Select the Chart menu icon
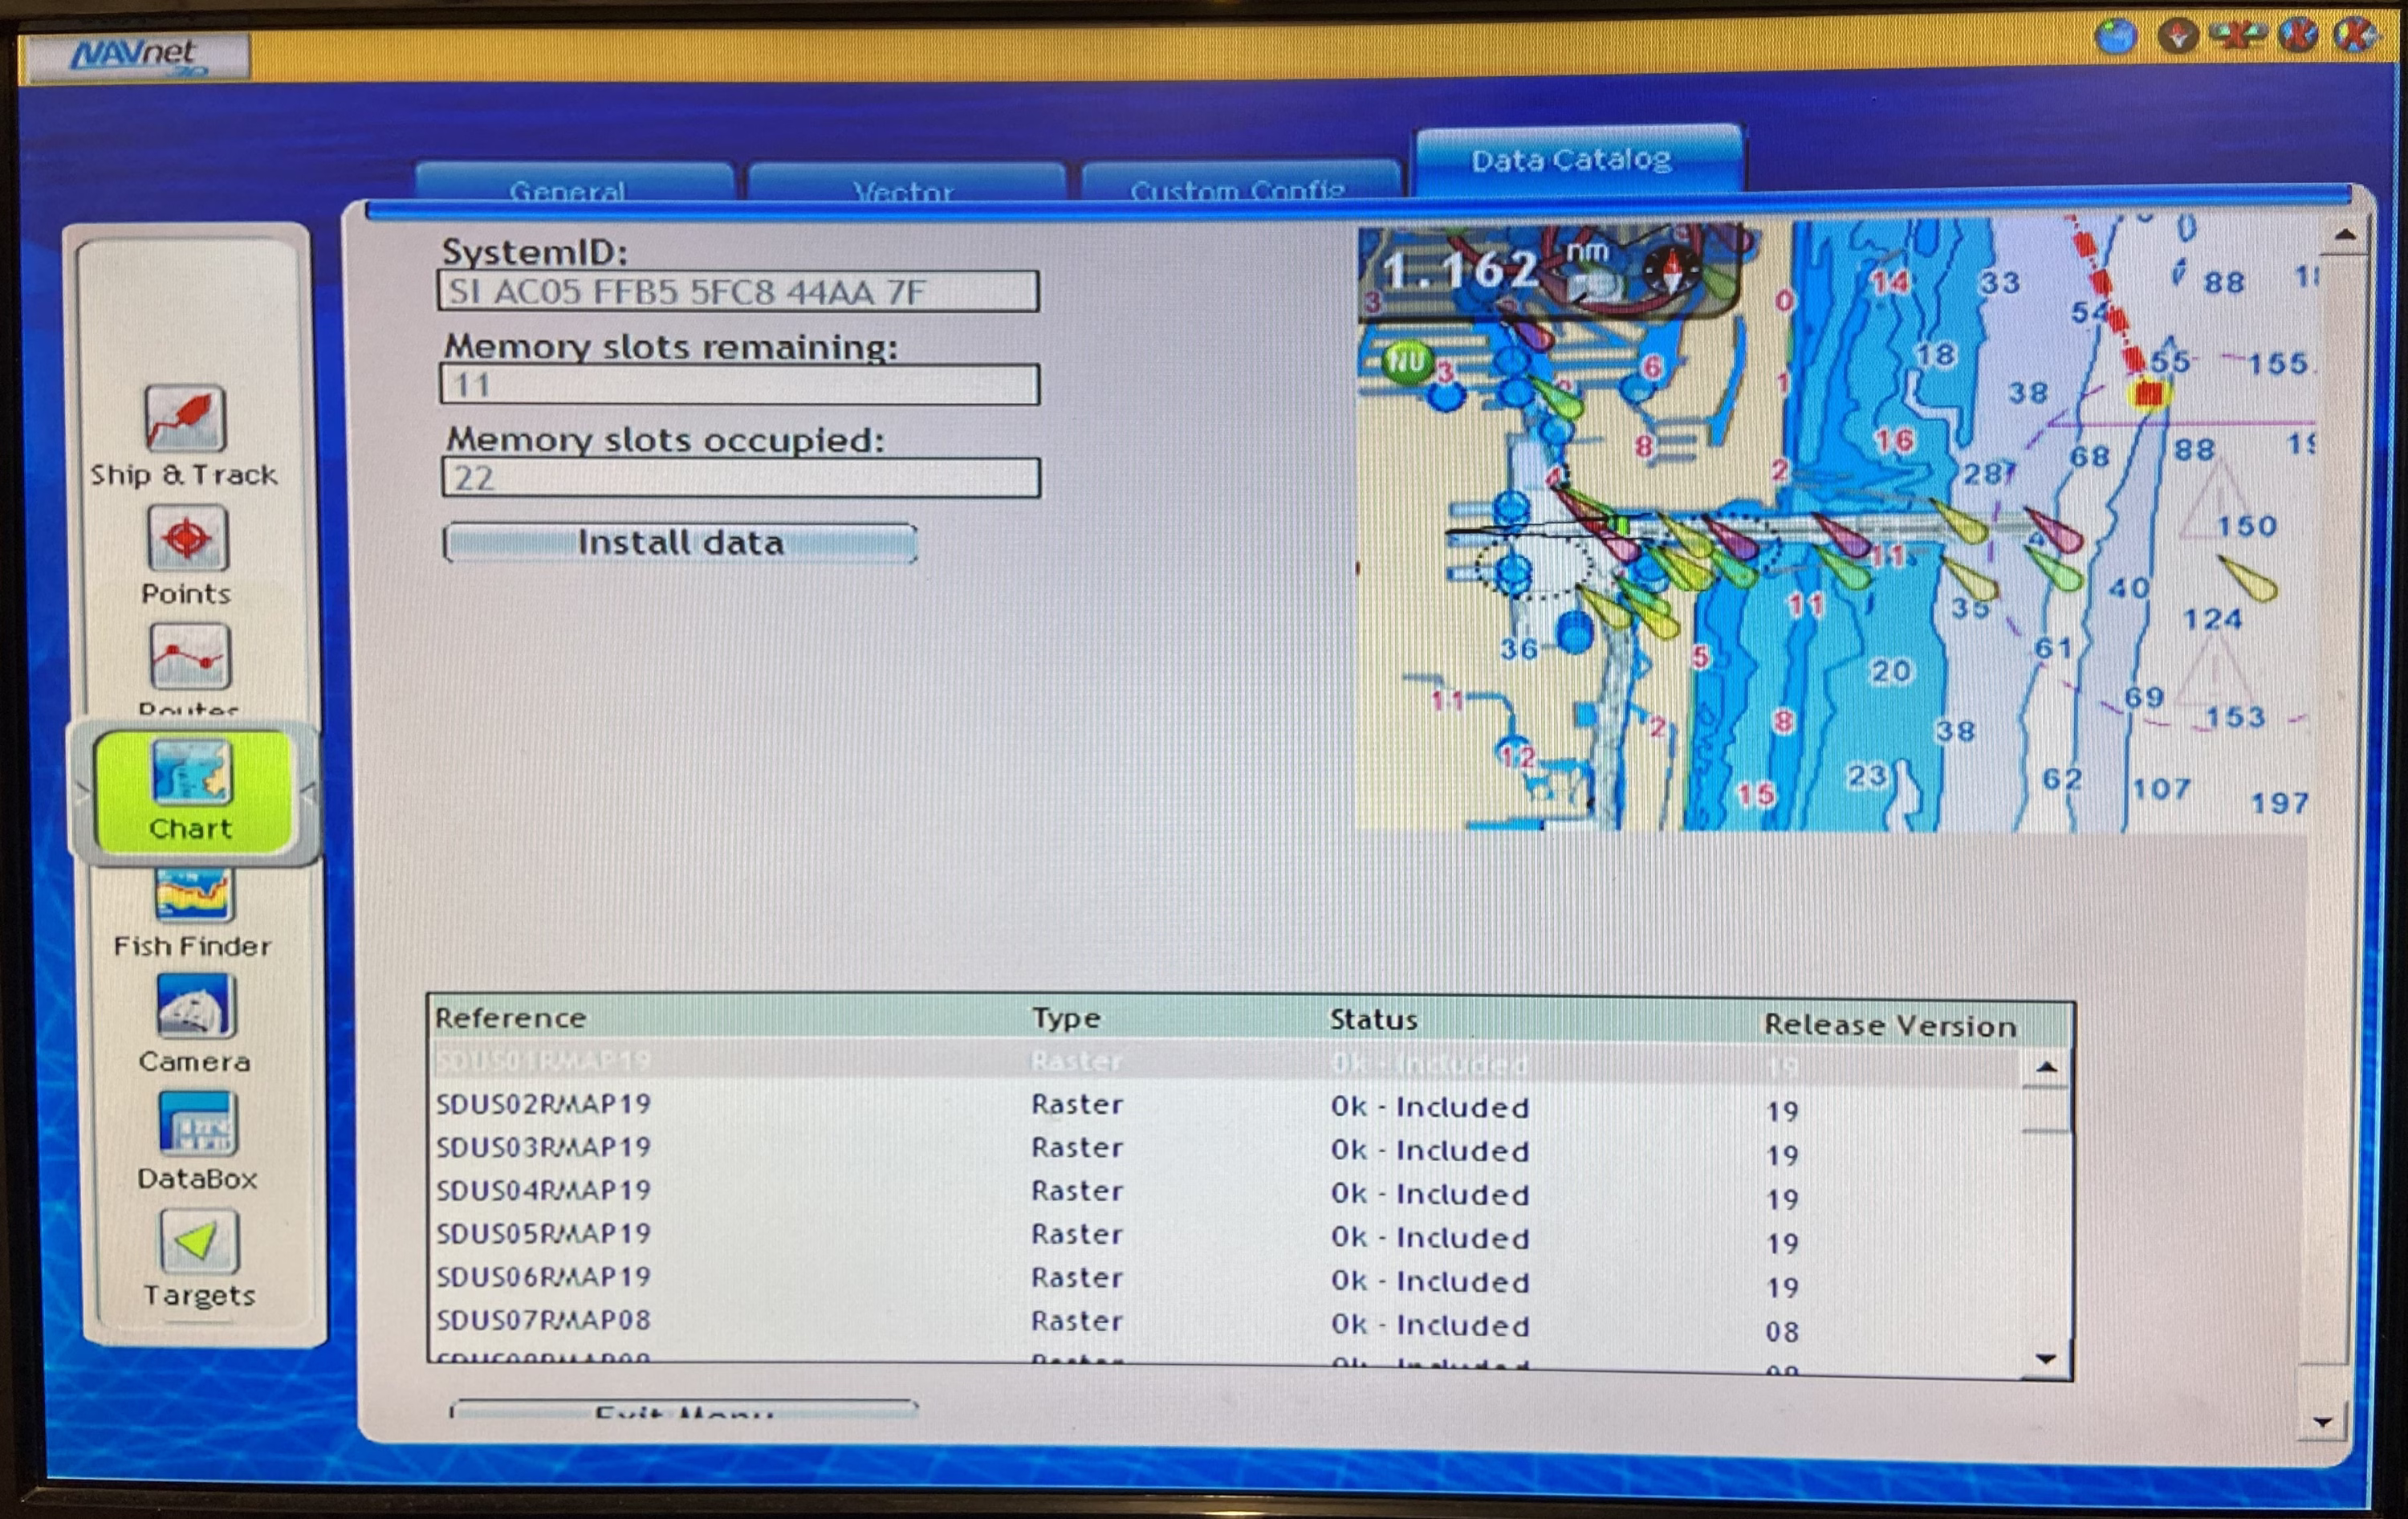The image size is (2408, 1519). [191, 775]
